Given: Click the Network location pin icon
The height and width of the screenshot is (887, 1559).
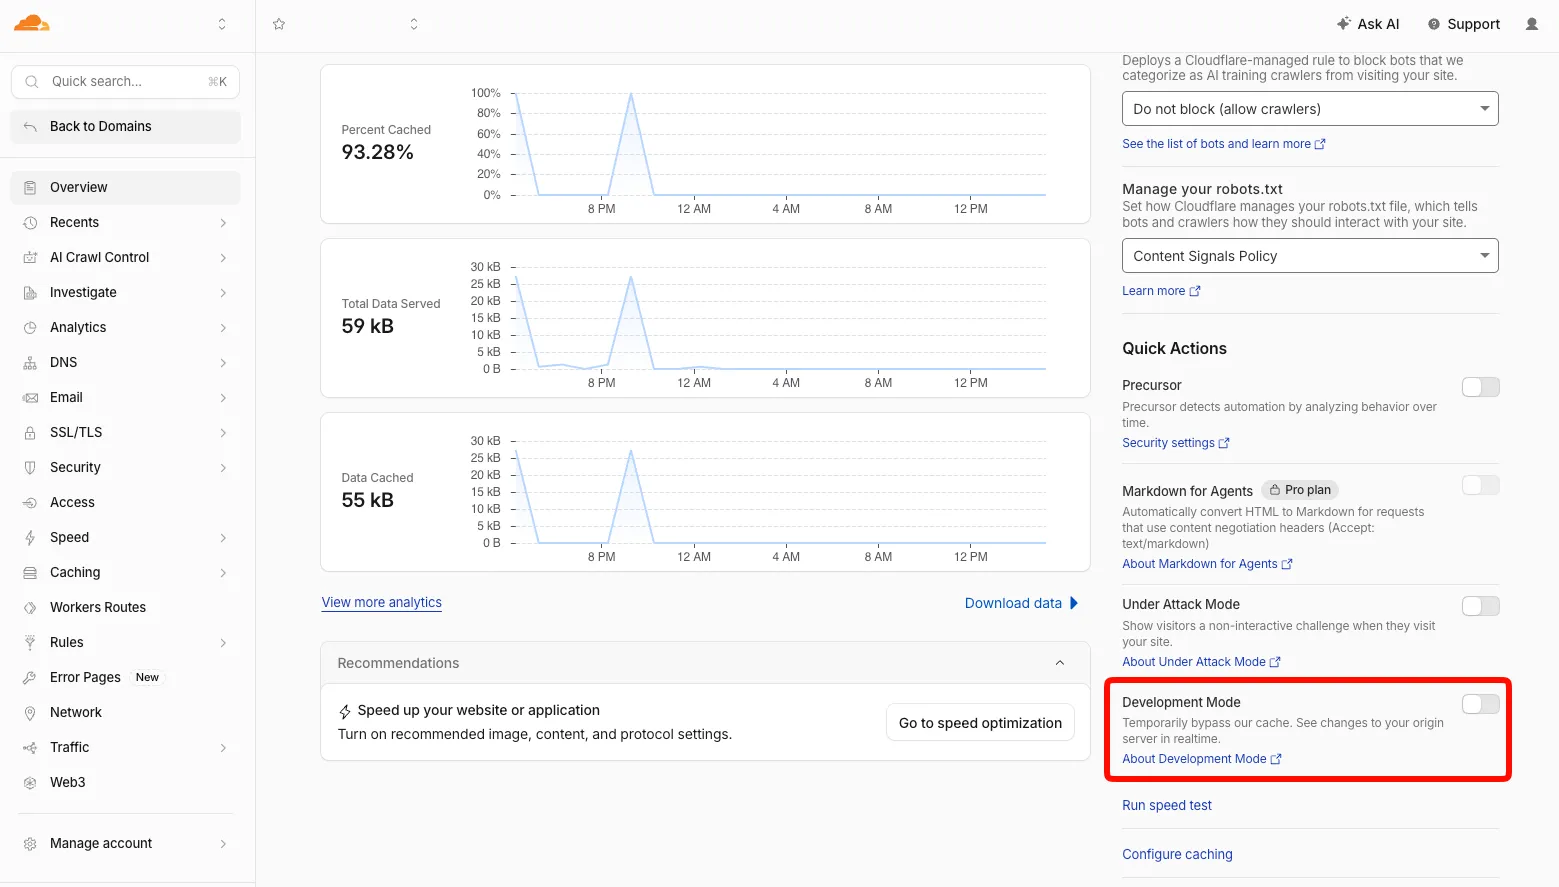Looking at the screenshot, I should tap(30, 712).
